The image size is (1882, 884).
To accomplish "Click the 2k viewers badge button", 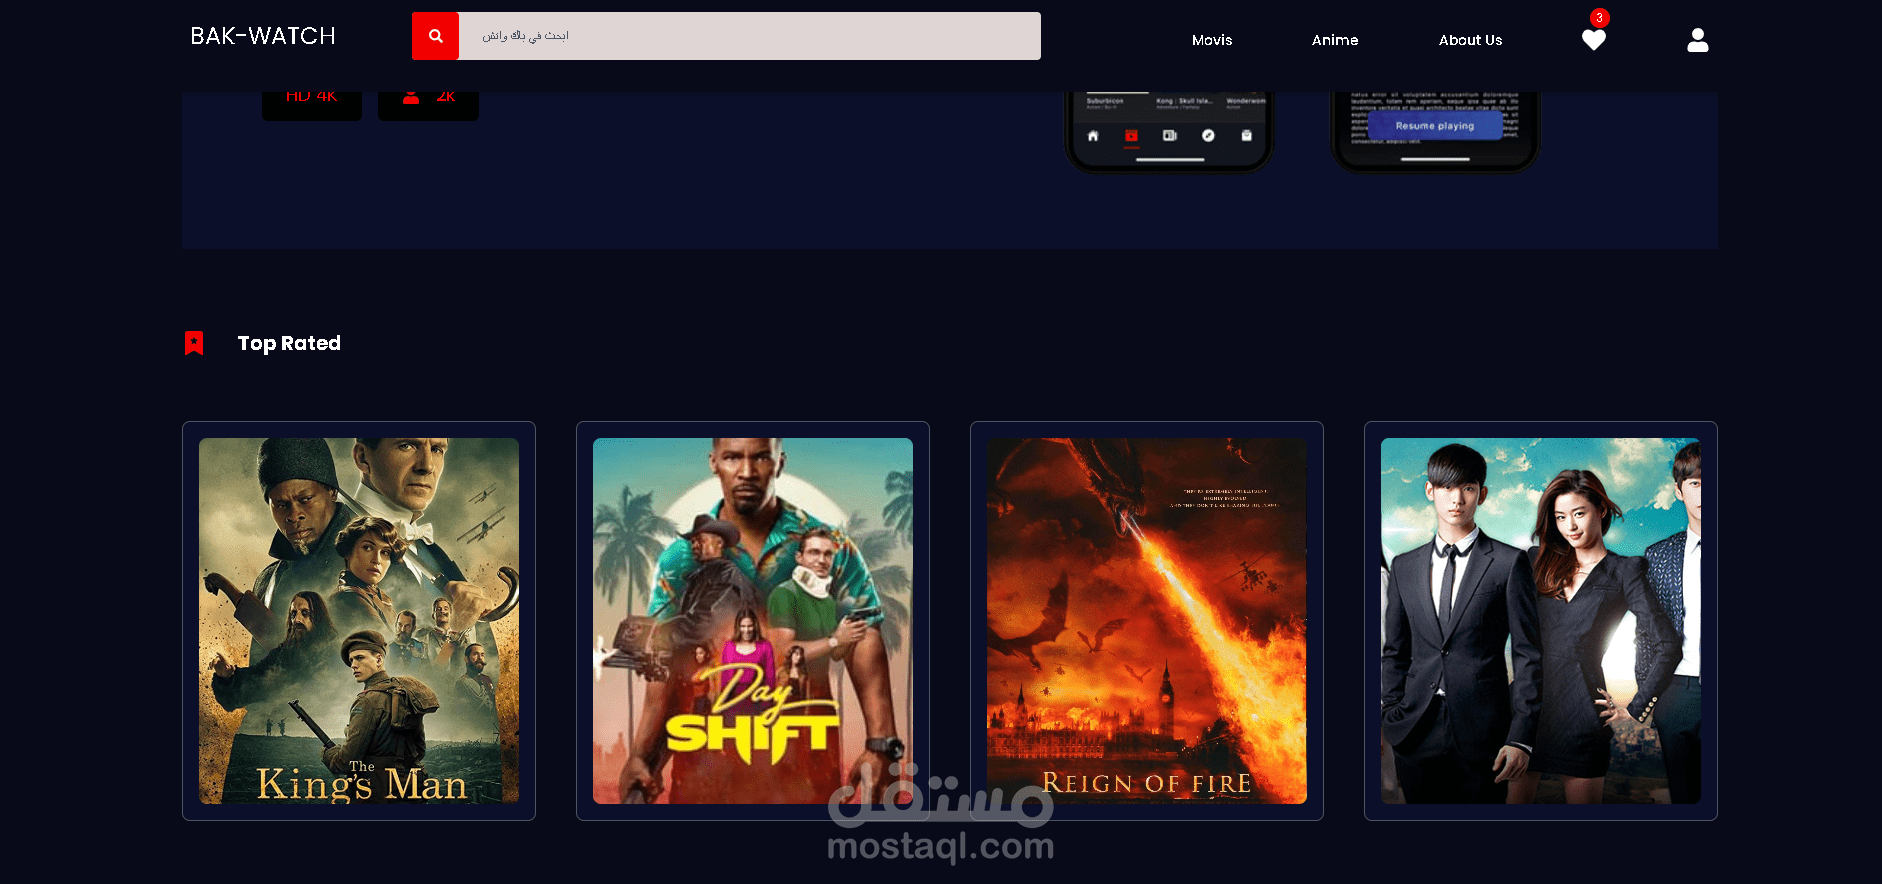I will [x=428, y=105].
